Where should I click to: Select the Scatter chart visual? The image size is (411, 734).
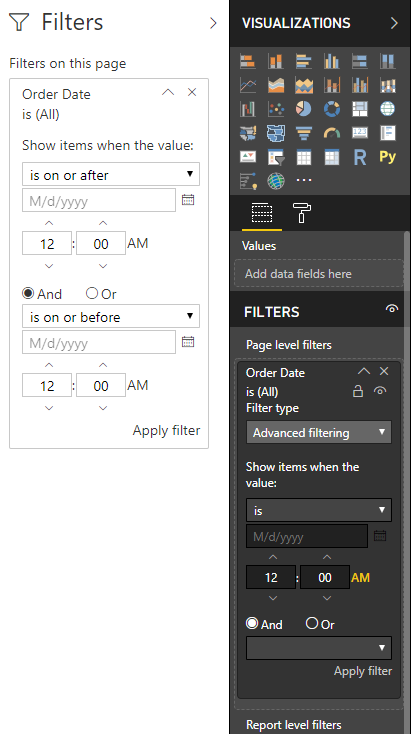coord(275,109)
